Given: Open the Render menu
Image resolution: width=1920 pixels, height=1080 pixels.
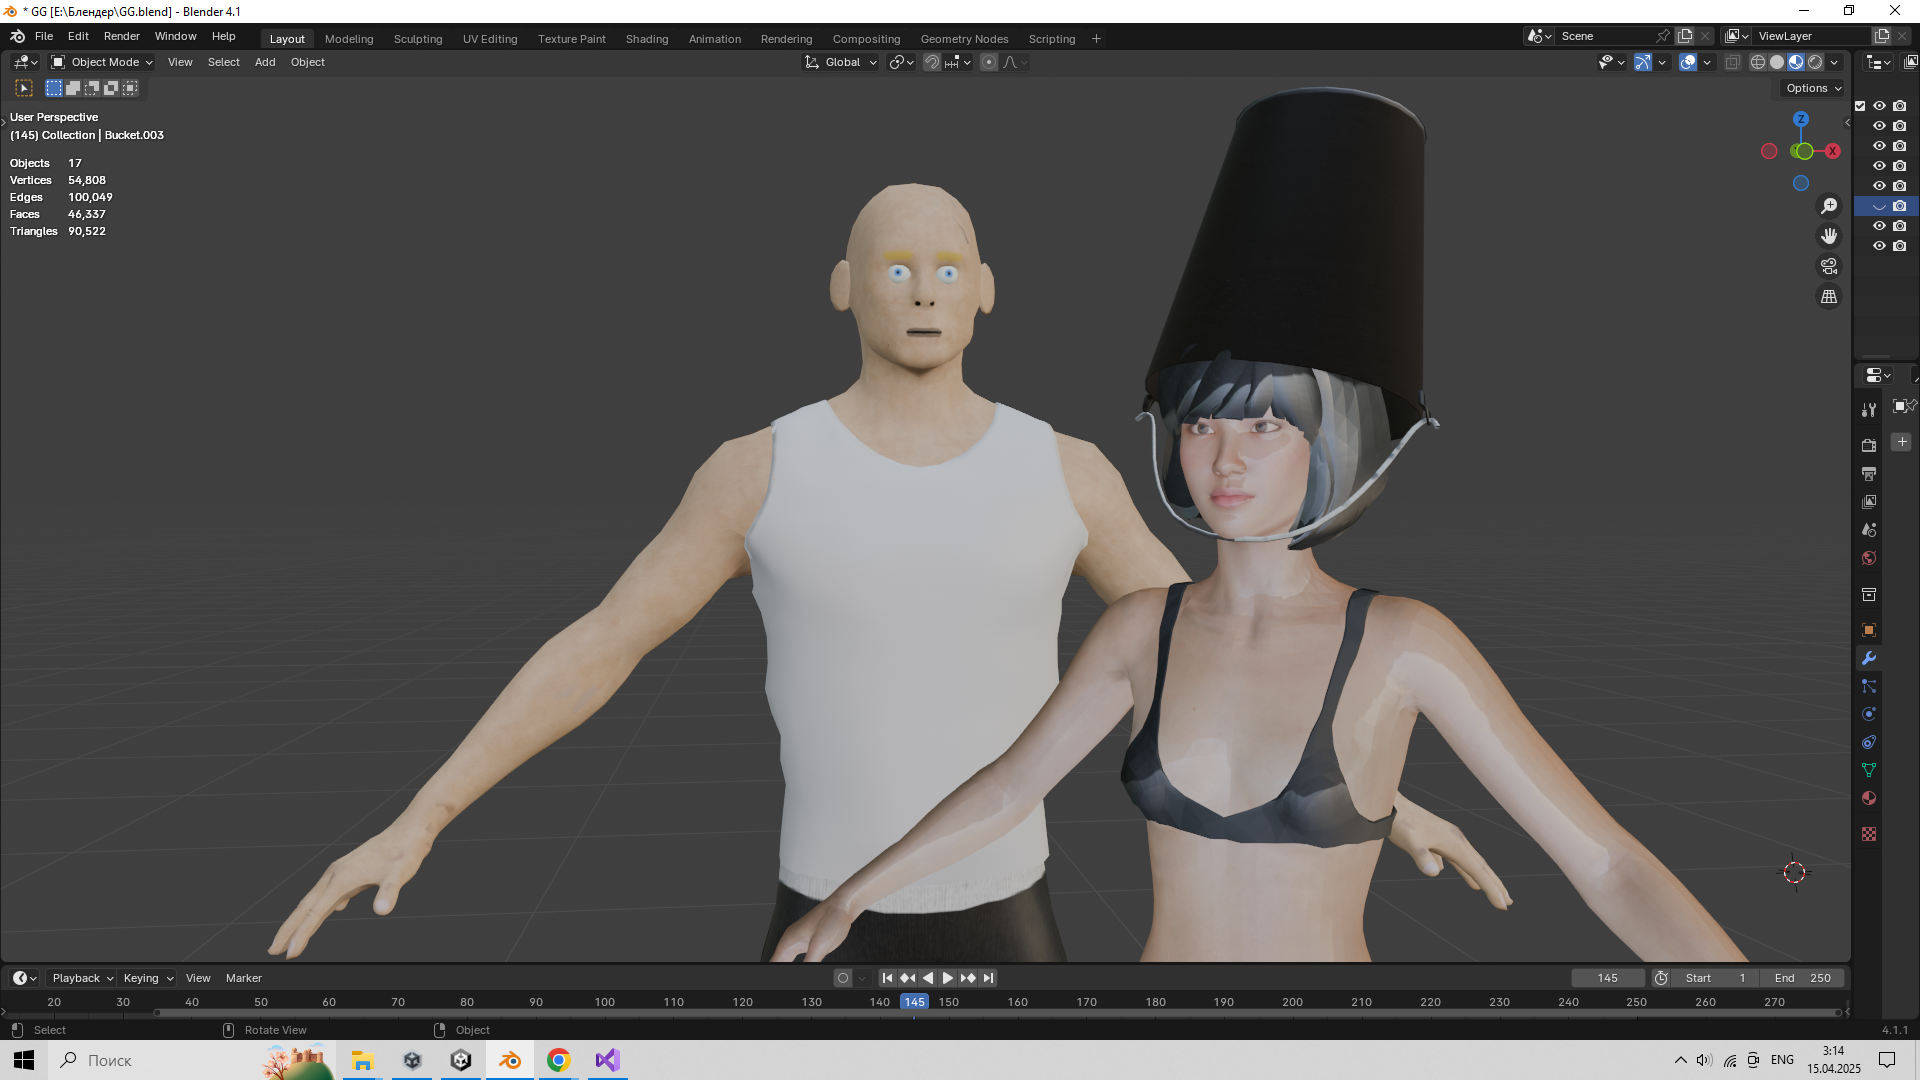Looking at the screenshot, I should click(121, 36).
